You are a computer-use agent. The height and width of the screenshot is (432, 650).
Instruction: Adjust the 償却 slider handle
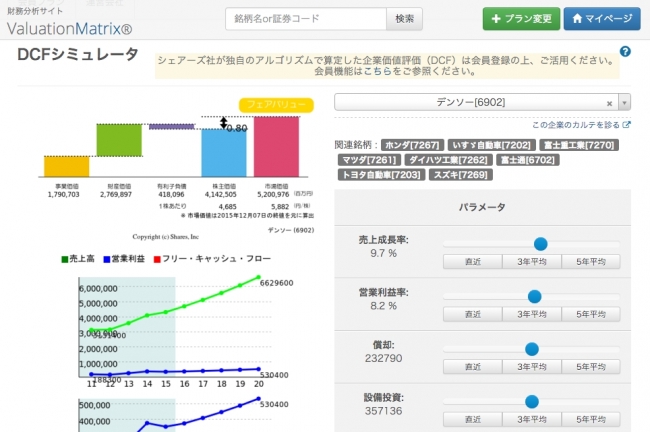tap(532, 349)
